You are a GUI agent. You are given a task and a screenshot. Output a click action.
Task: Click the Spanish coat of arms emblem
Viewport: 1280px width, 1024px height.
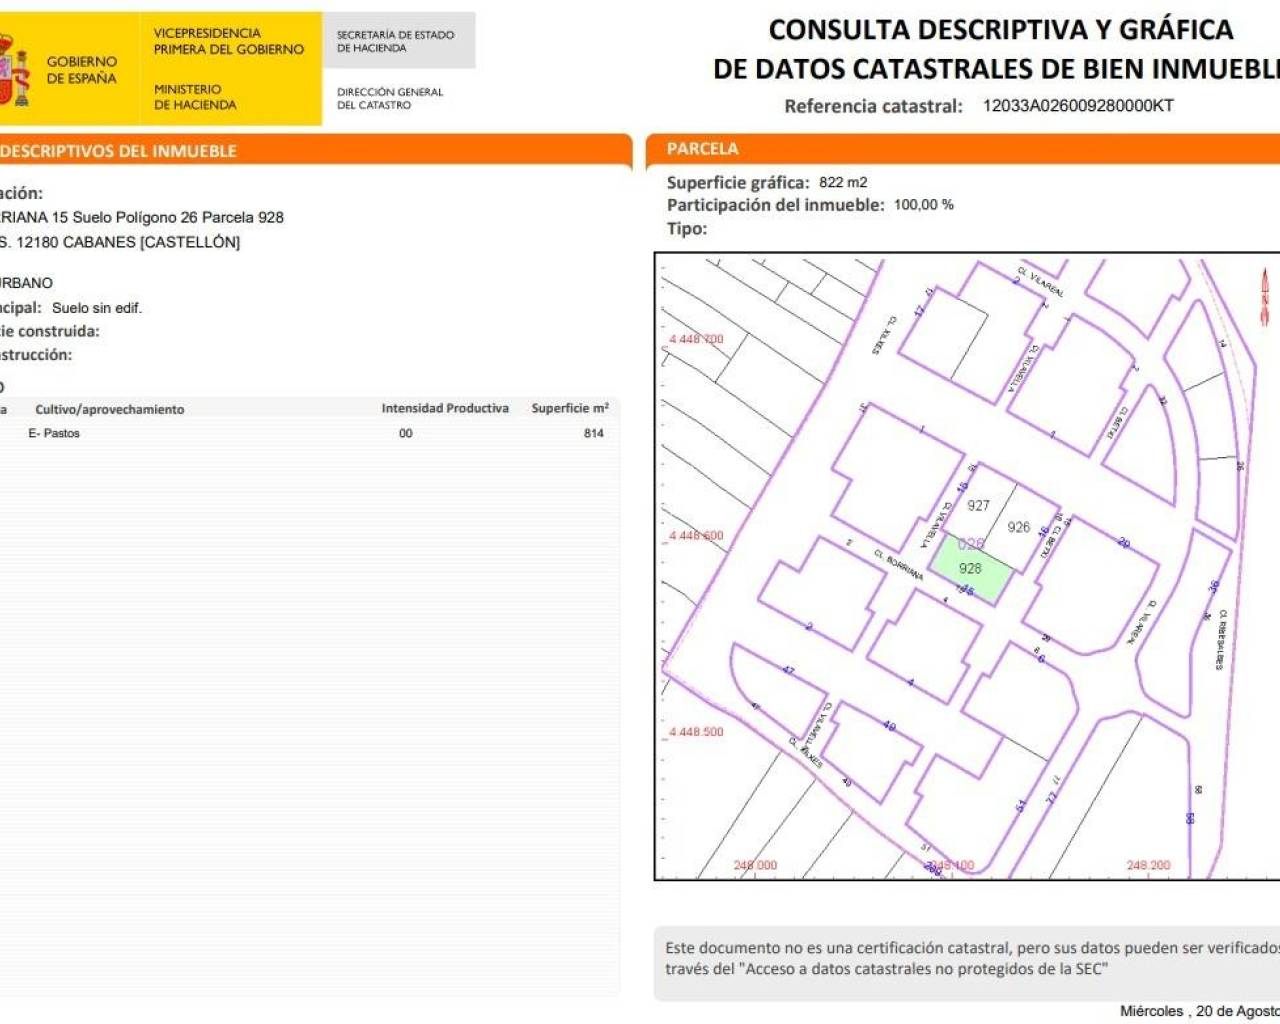tap(14, 70)
